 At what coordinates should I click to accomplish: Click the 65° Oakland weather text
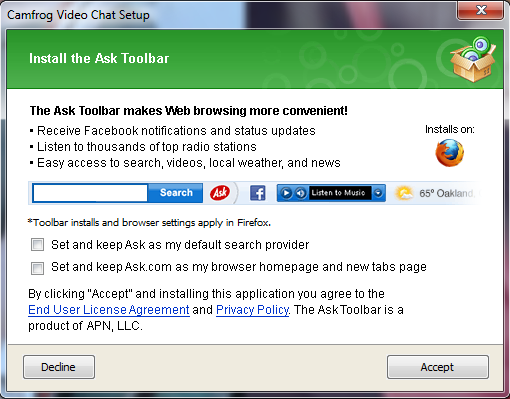(x=447, y=193)
